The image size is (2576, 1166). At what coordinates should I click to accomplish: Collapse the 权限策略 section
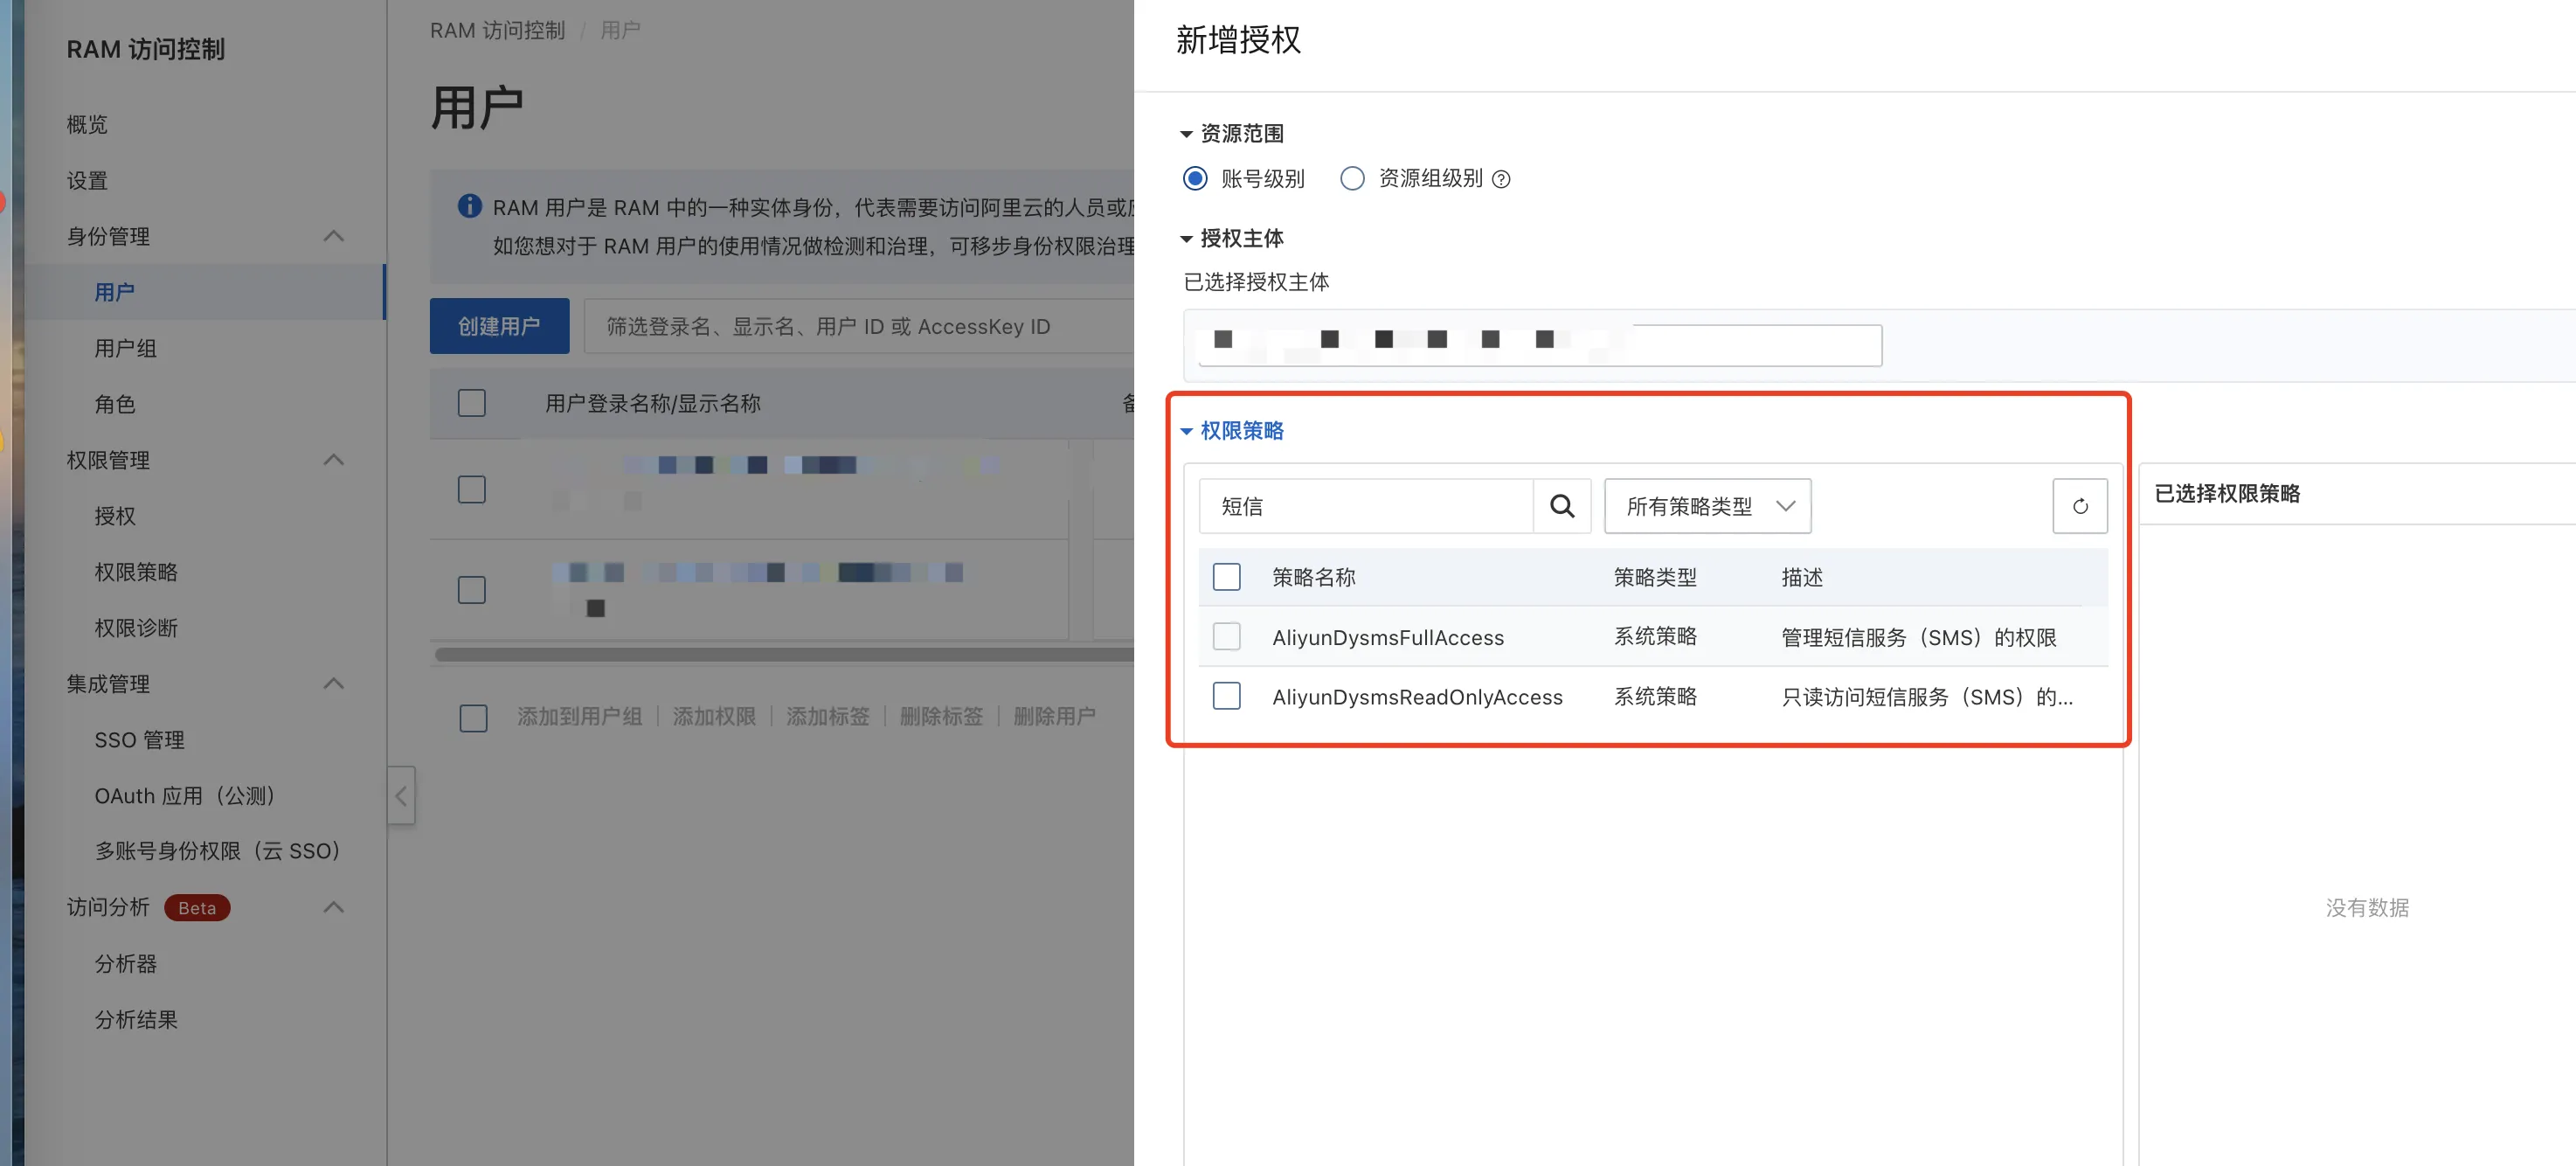[1186, 431]
